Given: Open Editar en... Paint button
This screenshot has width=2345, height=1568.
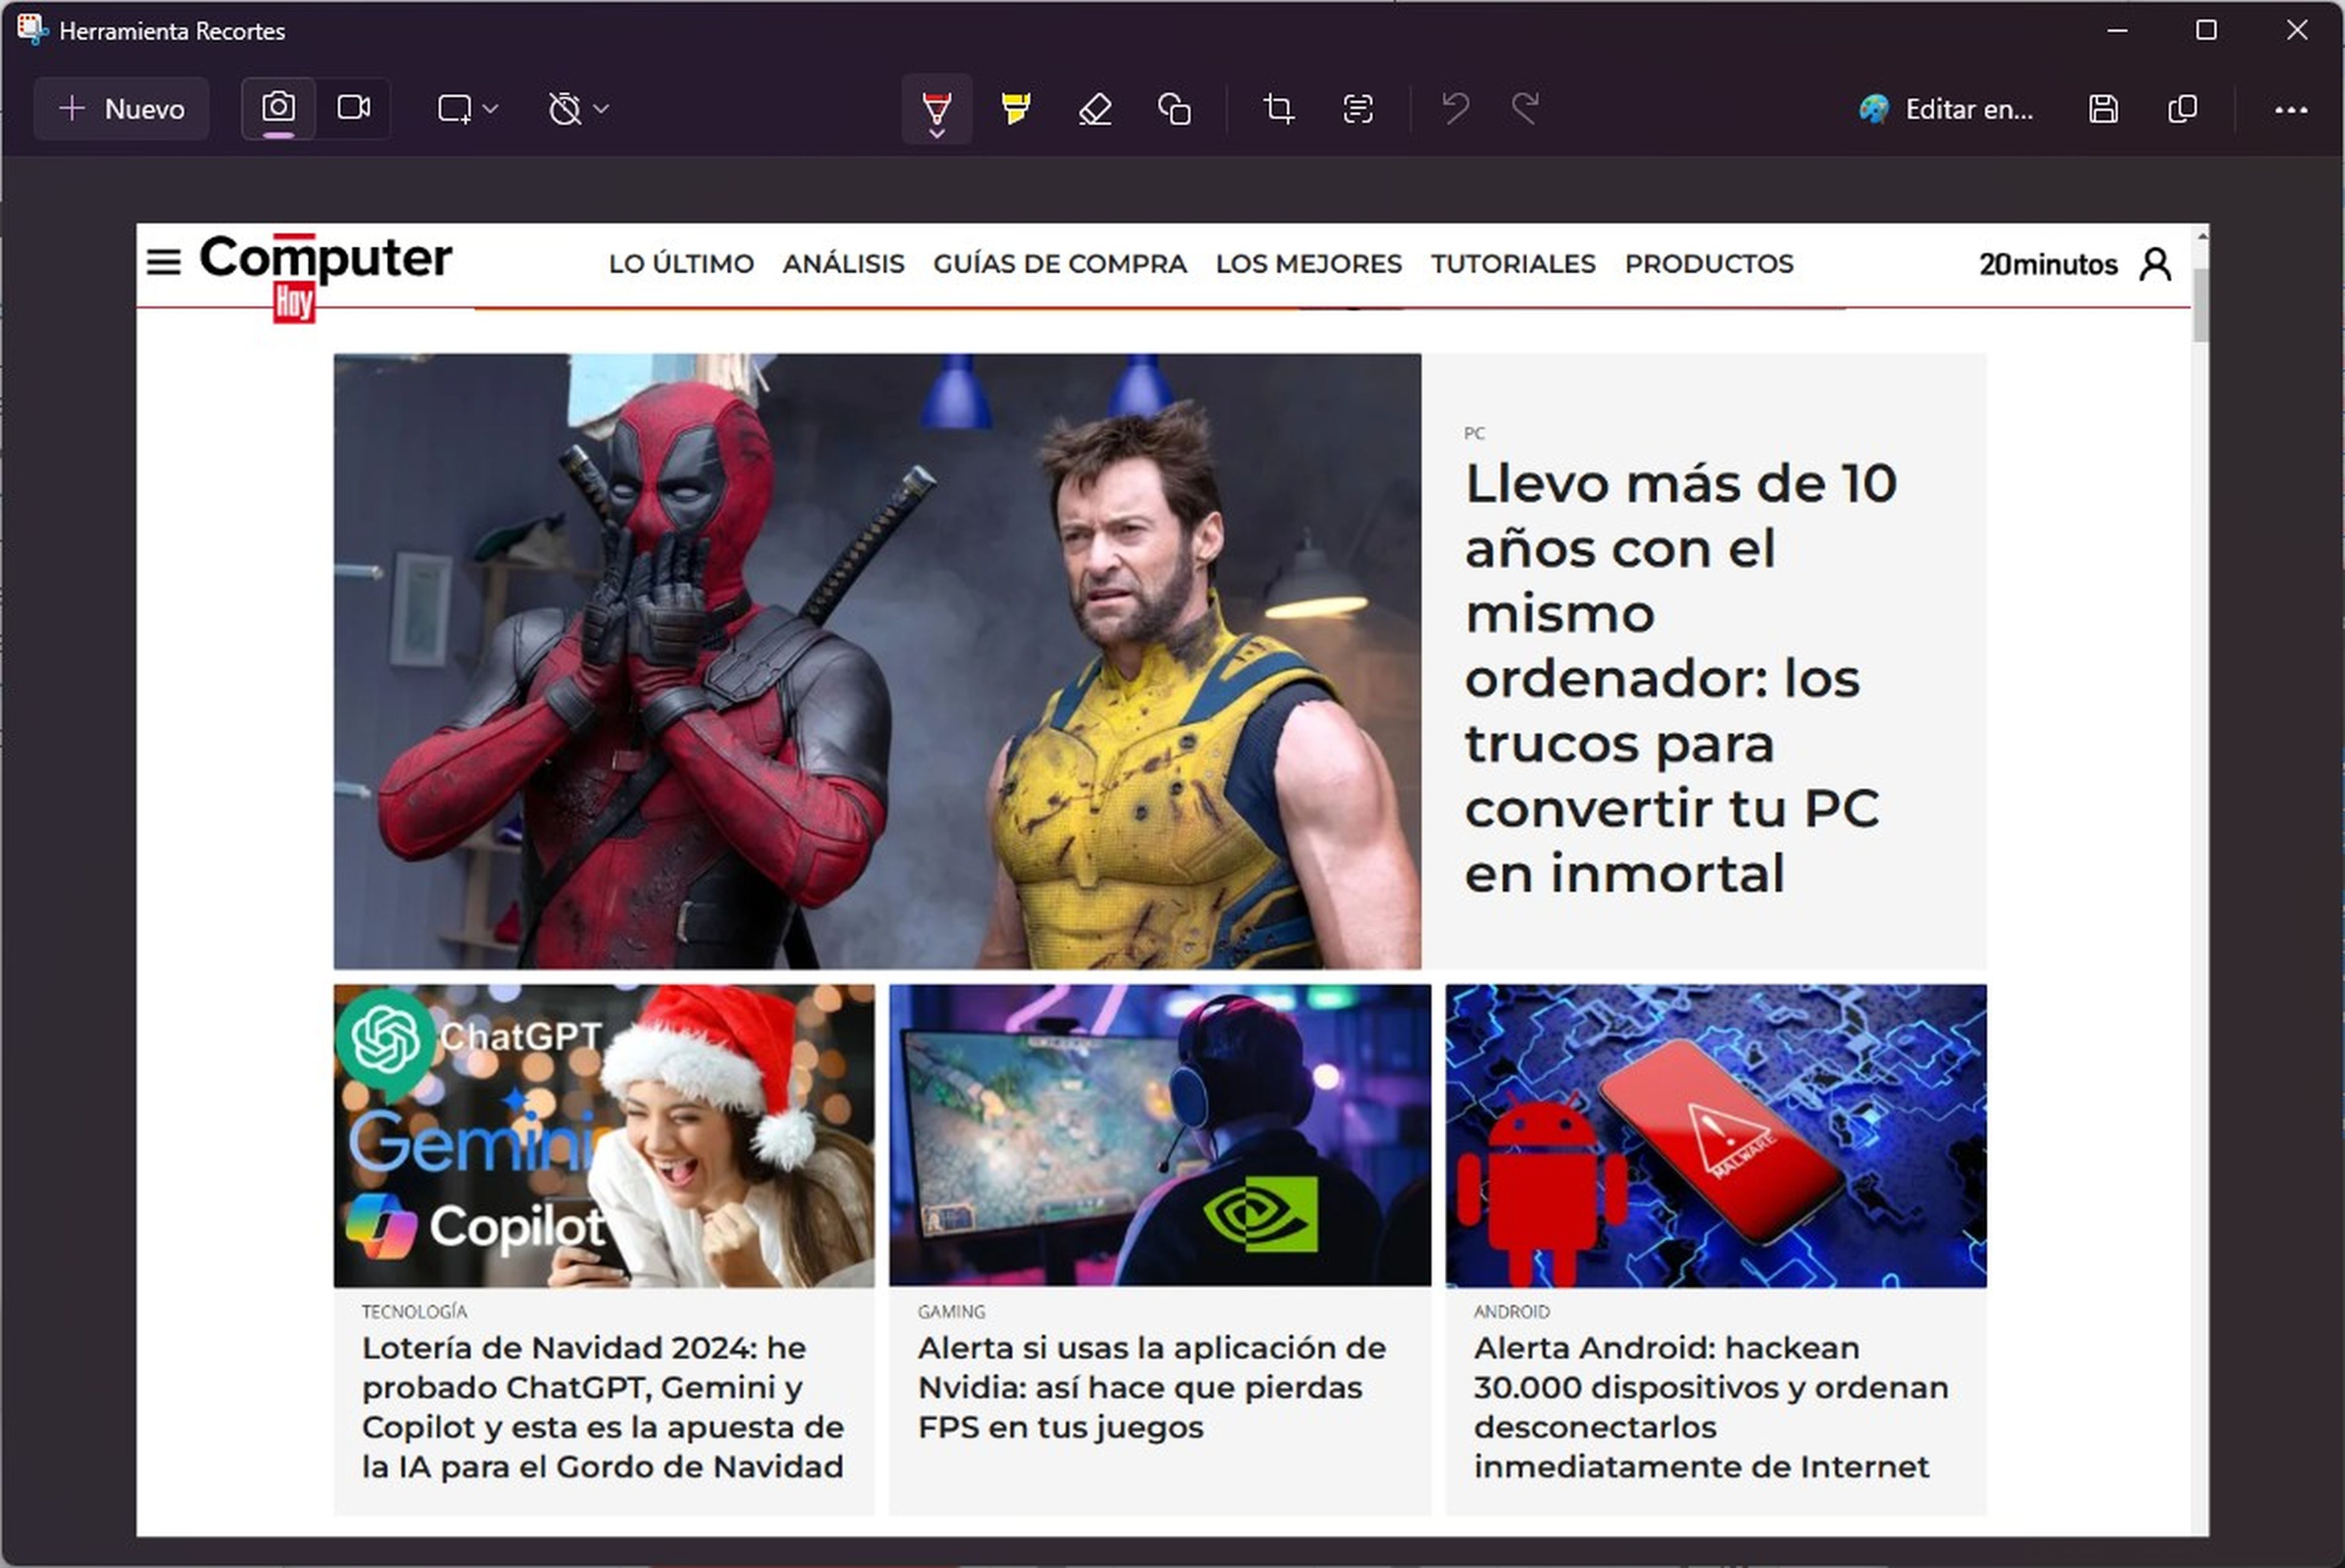Looking at the screenshot, I should coord(1945,108).
